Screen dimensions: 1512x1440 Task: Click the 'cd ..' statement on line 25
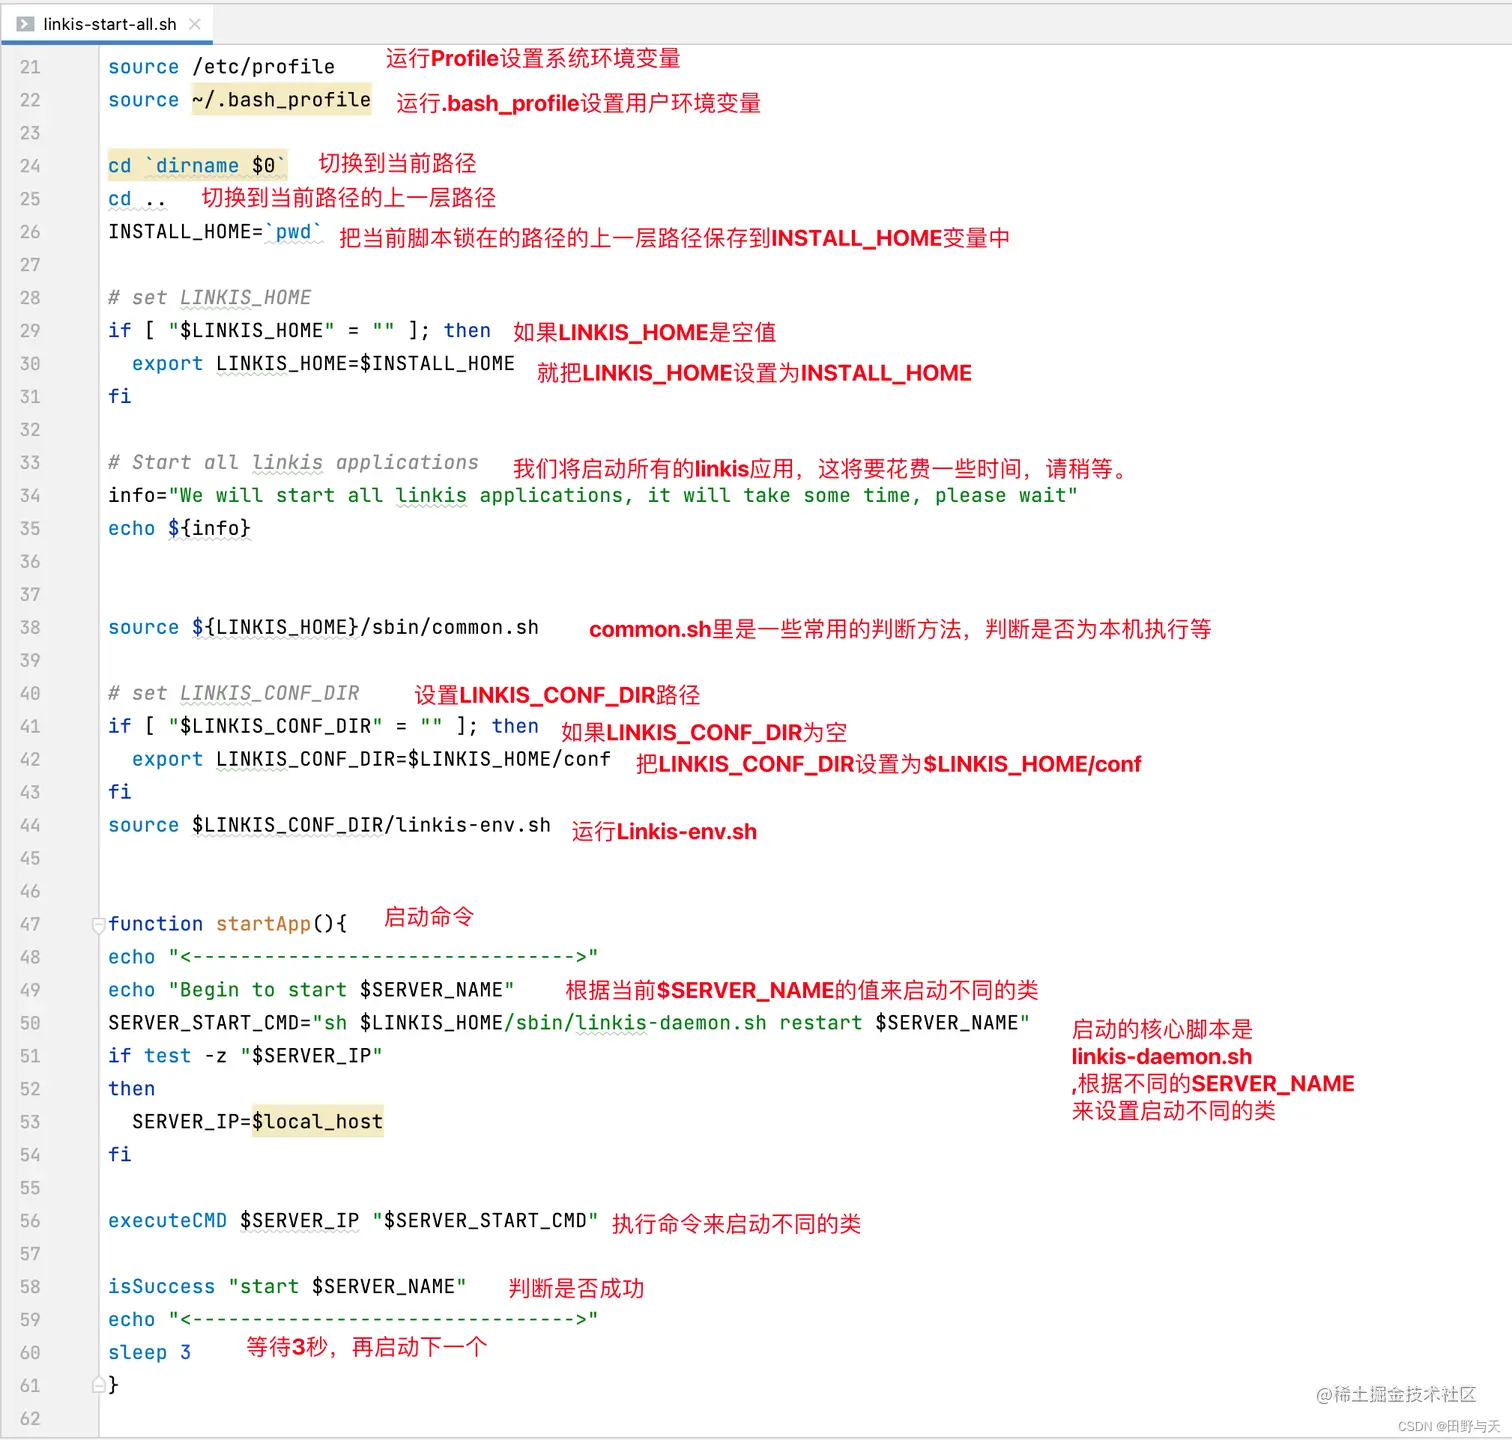pos(137,199)
